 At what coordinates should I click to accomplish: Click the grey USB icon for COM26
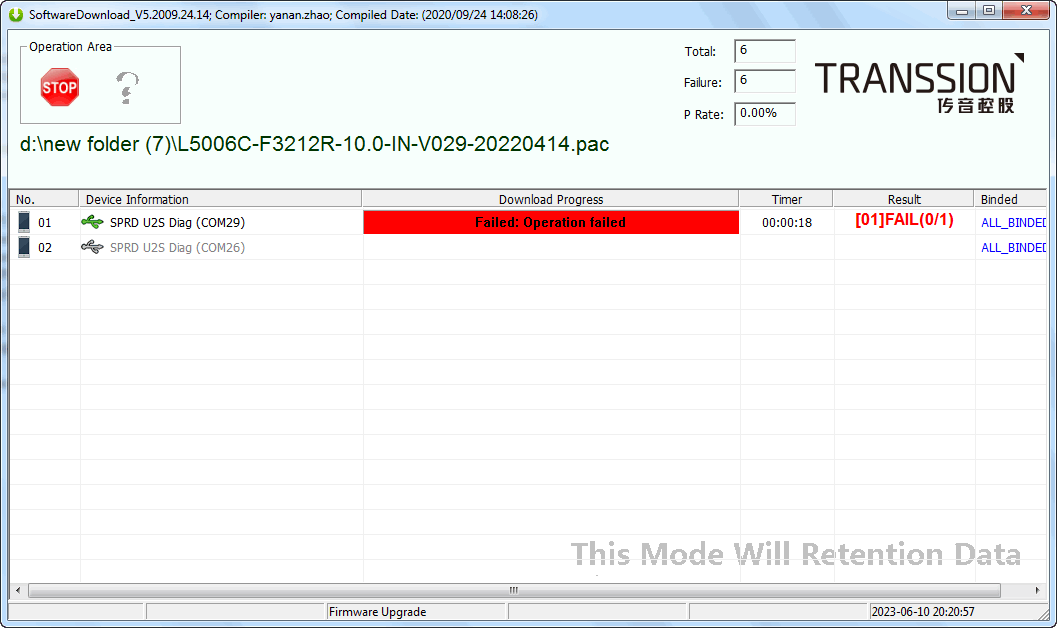pos(92,247)
